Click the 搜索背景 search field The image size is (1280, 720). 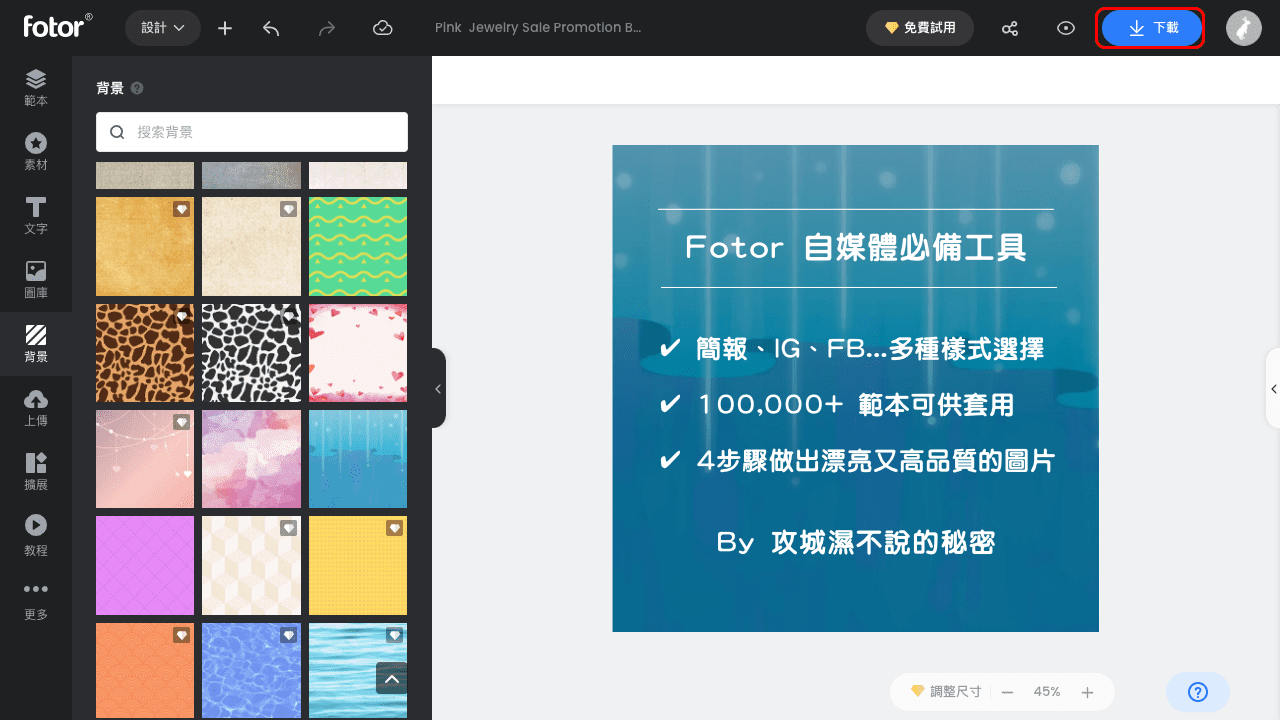(252, 132)
